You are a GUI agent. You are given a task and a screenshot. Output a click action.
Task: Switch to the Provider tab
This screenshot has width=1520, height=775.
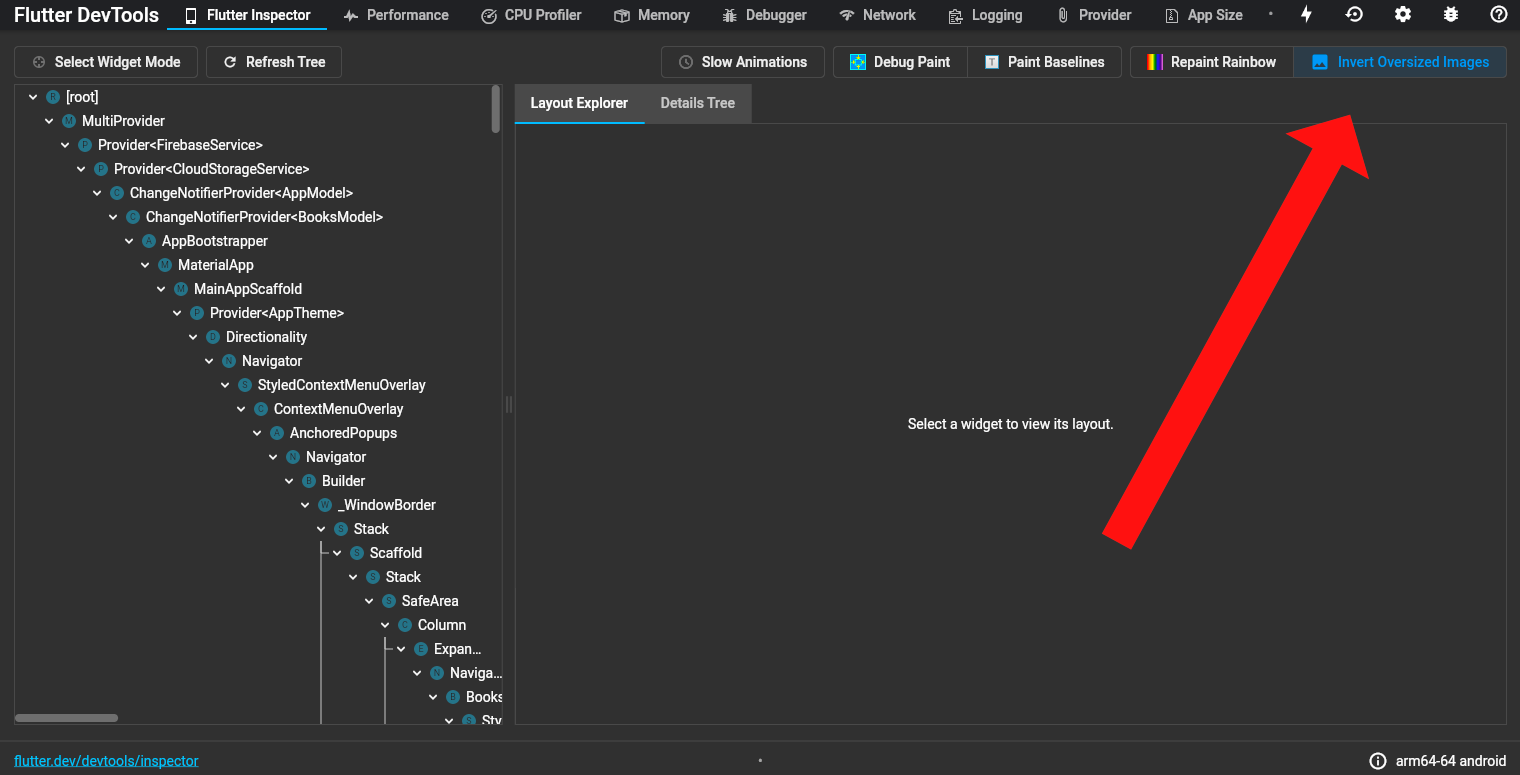coord(1094,15)
